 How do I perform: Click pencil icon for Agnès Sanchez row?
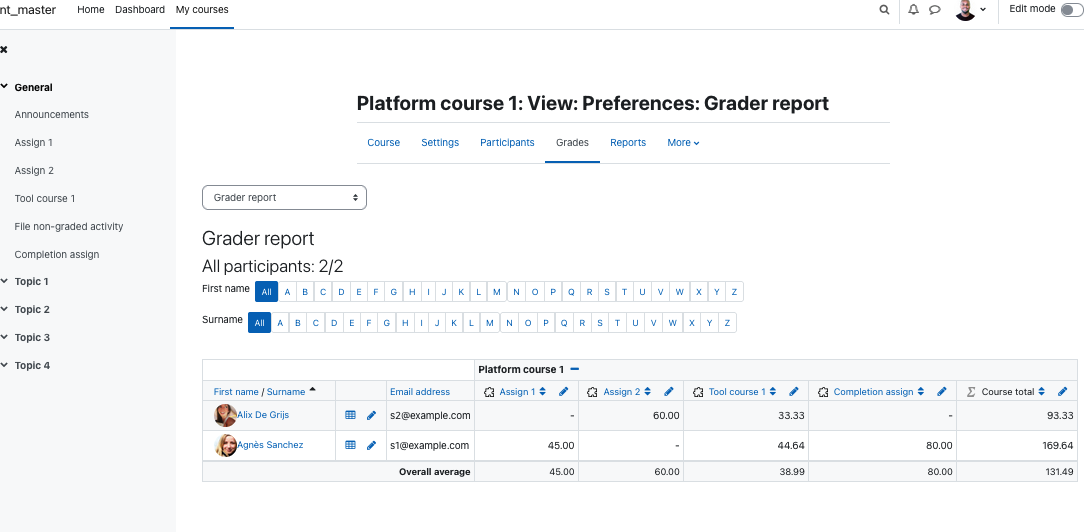point(371,446)
